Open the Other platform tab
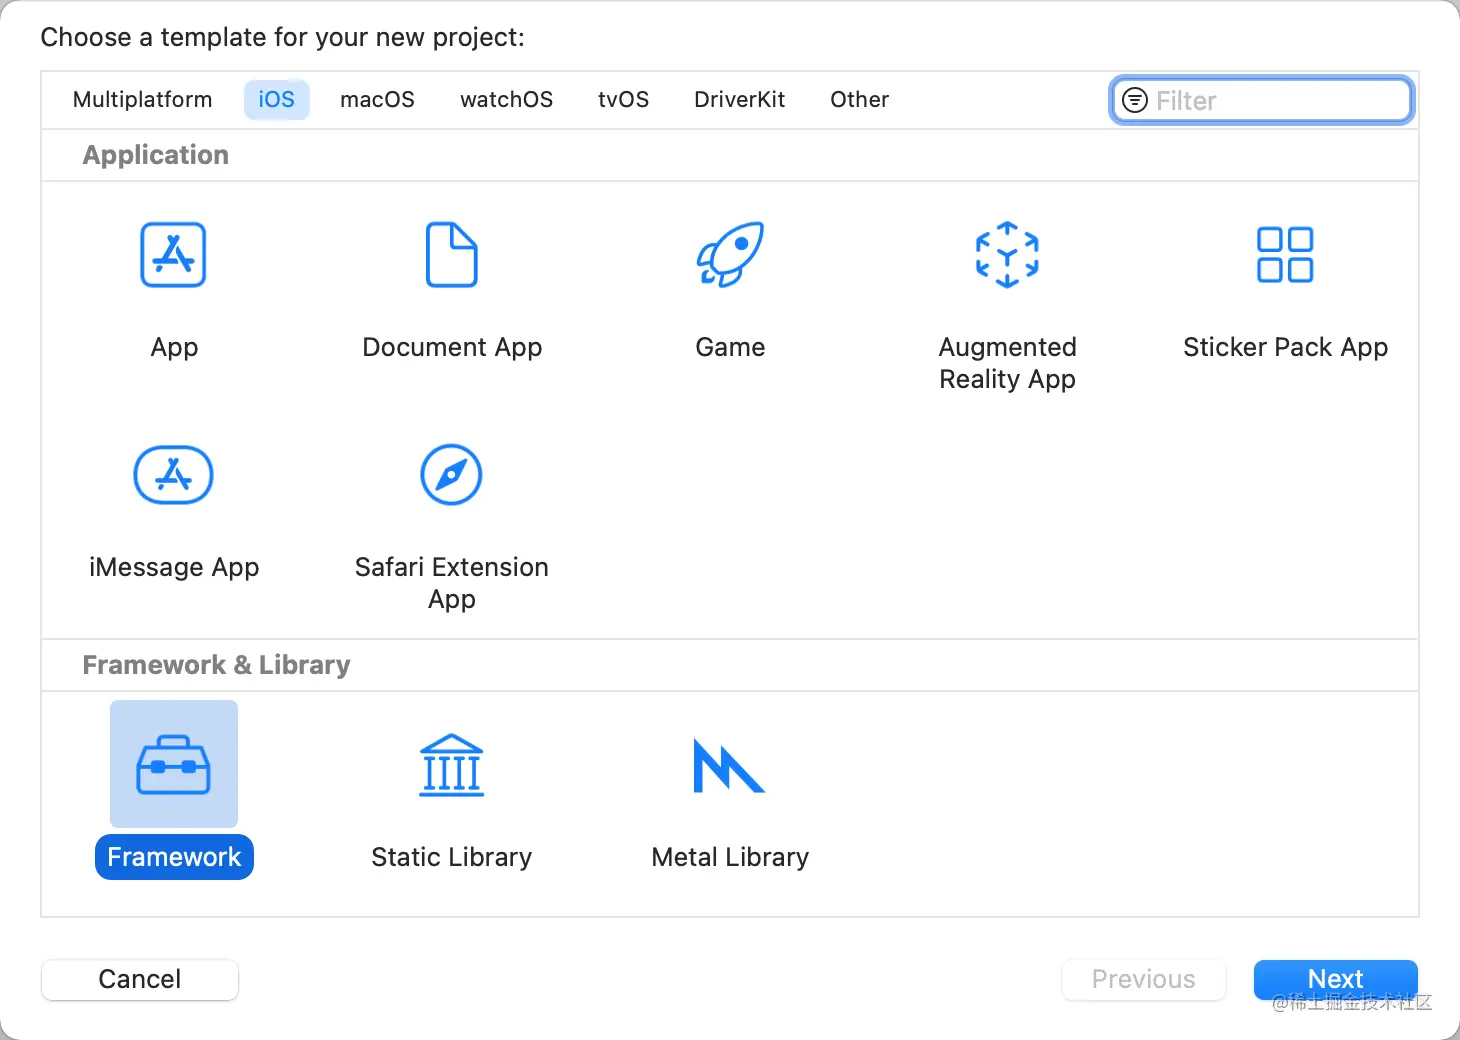 [x=860, y=100]
